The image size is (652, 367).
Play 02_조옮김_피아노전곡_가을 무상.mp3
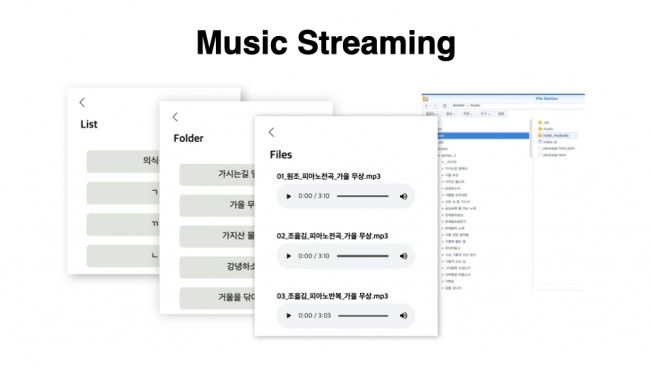[289, 256]
